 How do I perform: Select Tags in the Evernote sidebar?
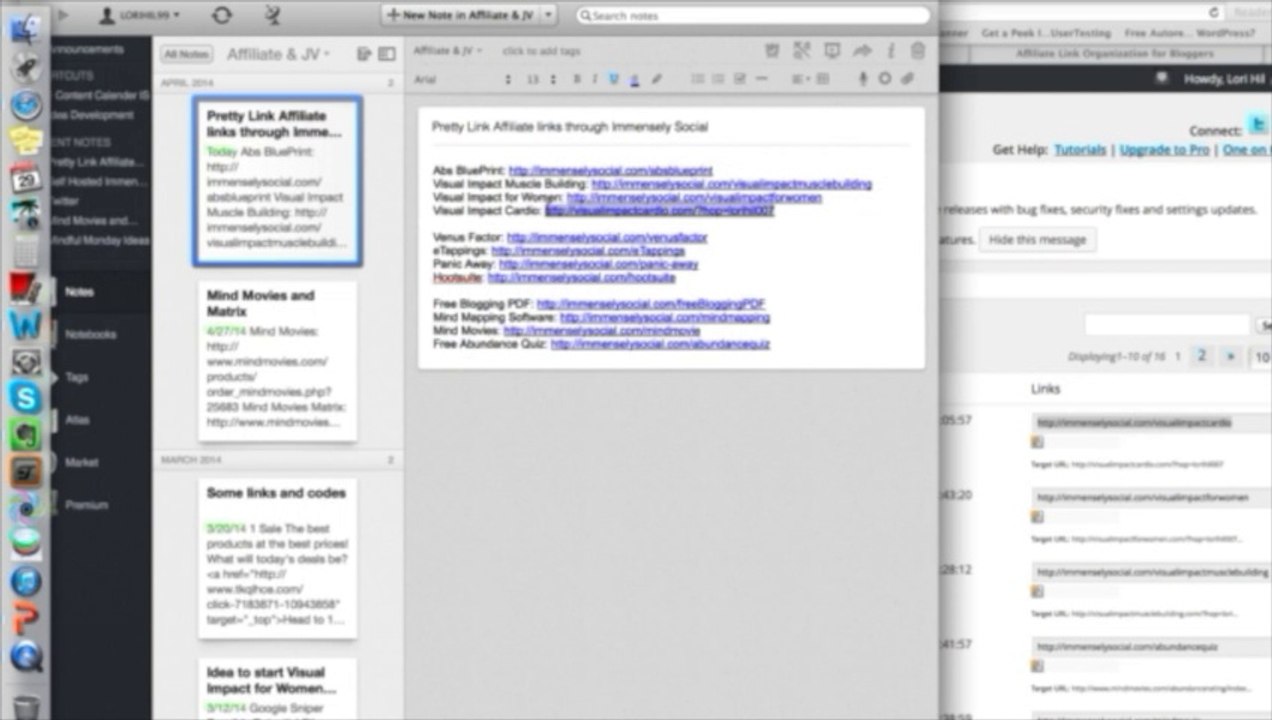pyautogui.click(x=76, y=377)
